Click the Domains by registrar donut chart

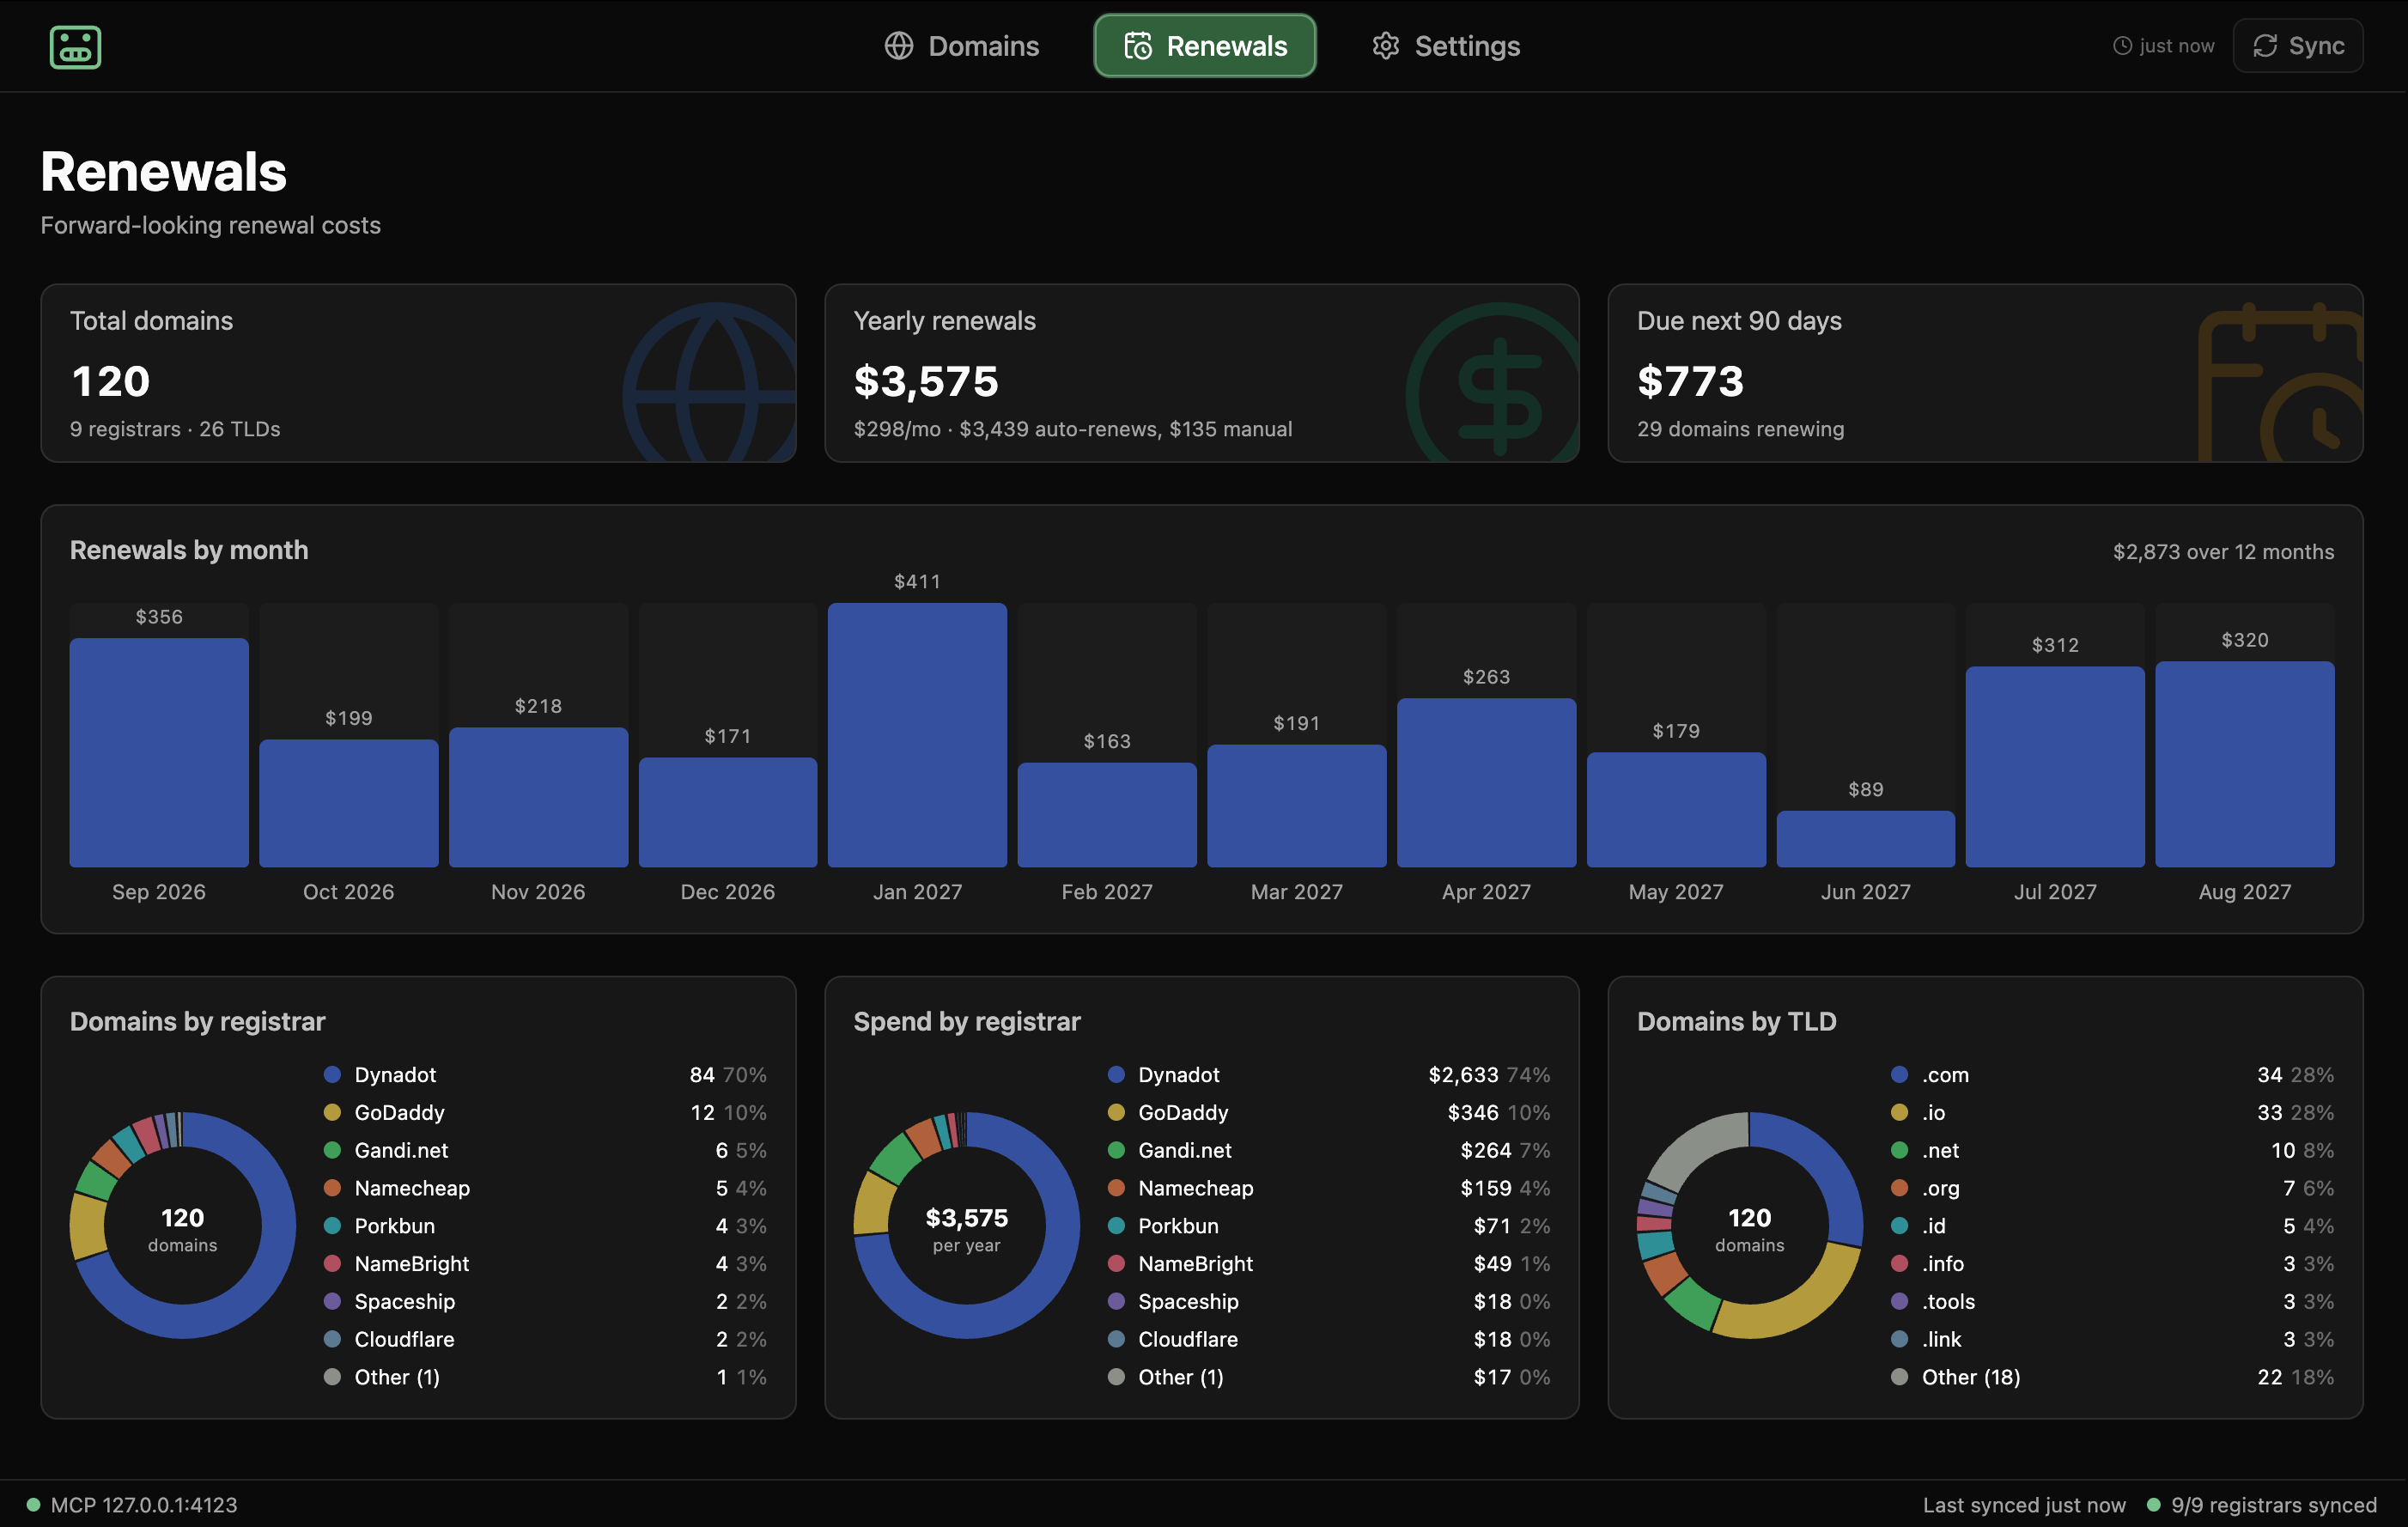(182, 1225)
